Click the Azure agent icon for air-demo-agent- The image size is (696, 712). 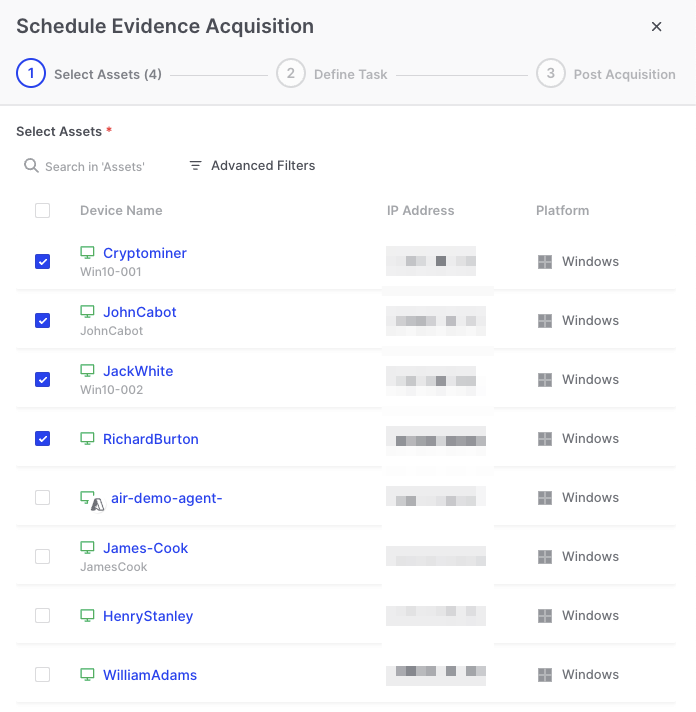(x=89, y=498)
